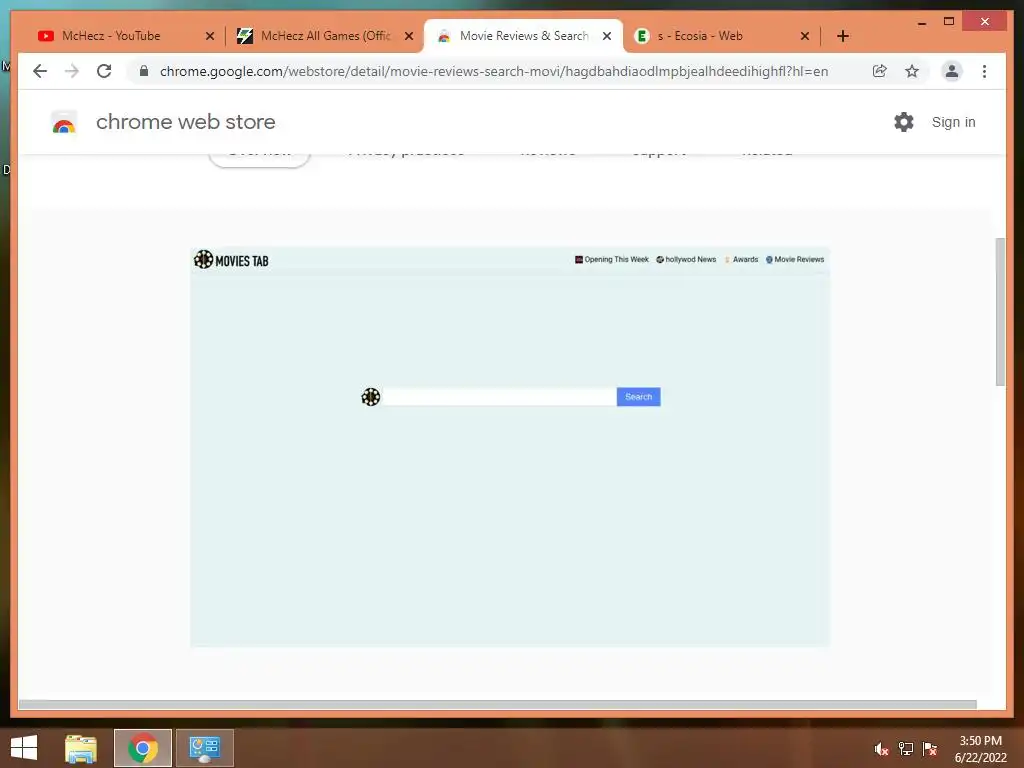Minimize the Chrome window
Screen dimensions: 1024x768
coord(921,22)
